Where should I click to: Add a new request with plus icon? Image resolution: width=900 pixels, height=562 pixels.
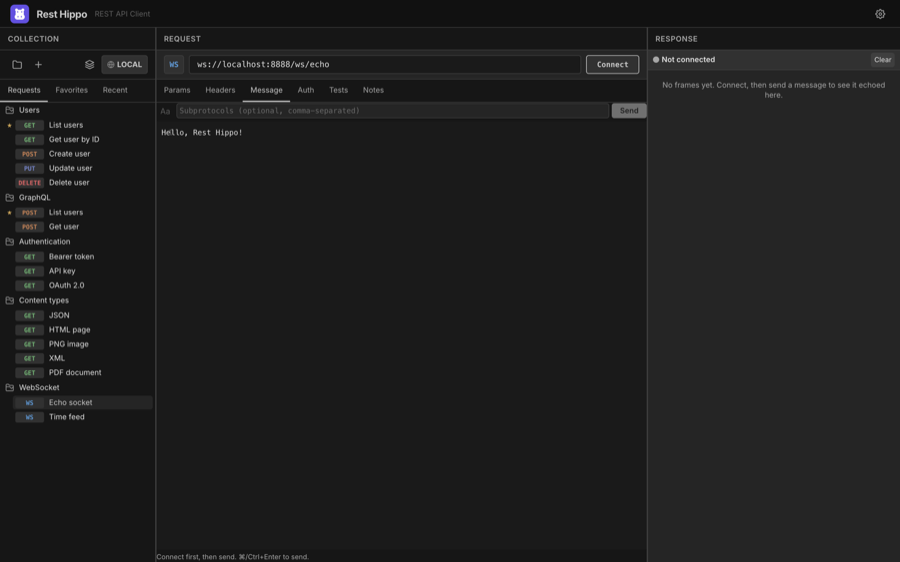[x=38, y=65]
